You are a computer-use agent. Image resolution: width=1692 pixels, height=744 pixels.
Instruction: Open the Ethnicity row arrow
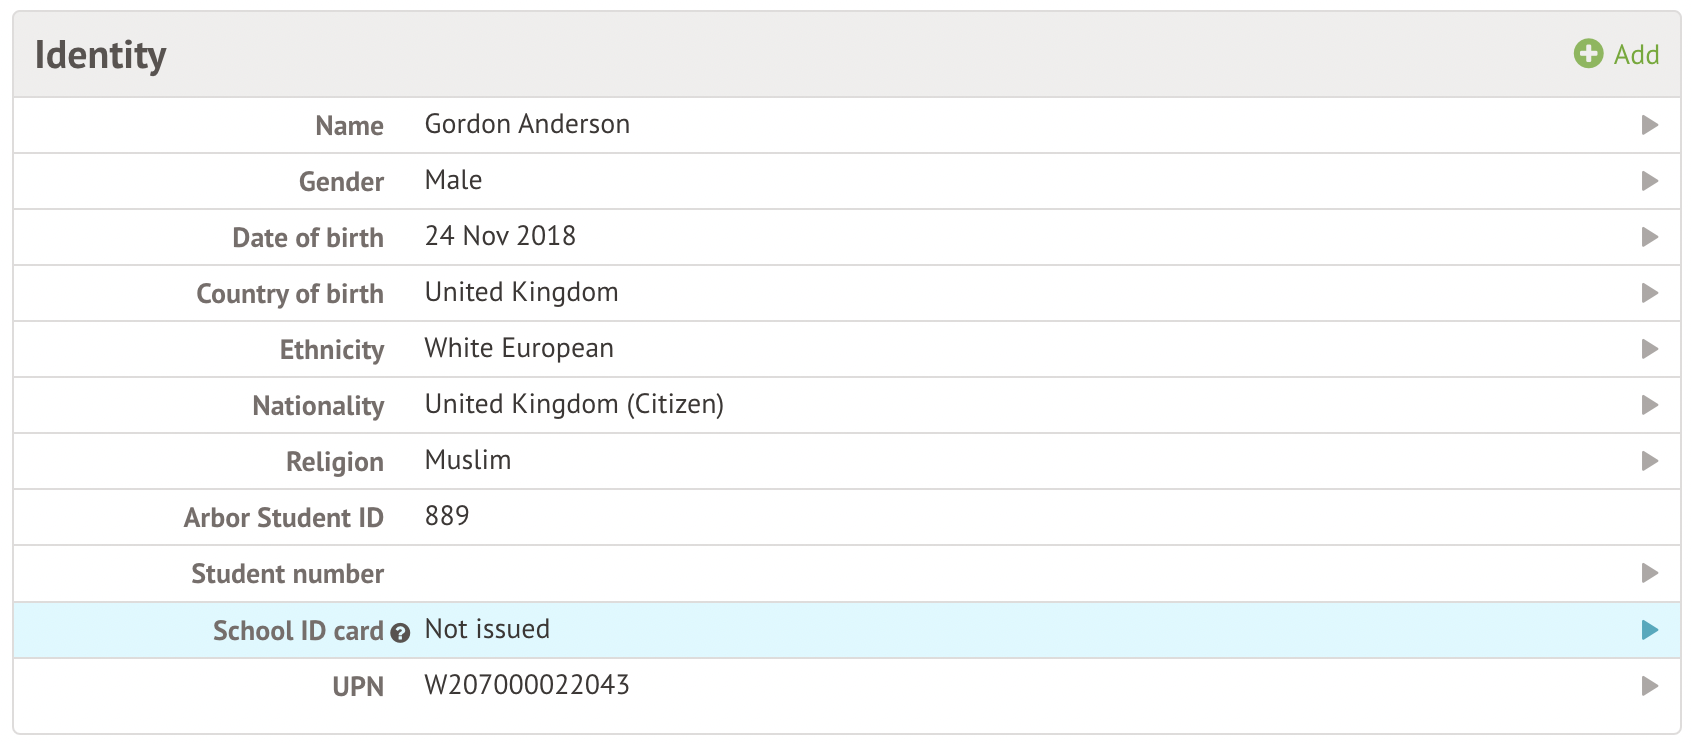(x=1649, y=349)
